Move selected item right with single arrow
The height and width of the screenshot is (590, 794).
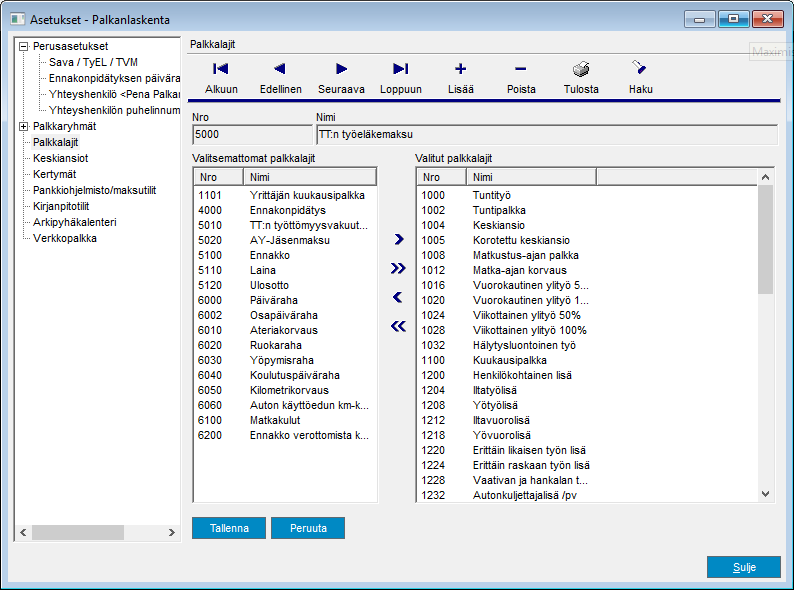pos(399,239)
